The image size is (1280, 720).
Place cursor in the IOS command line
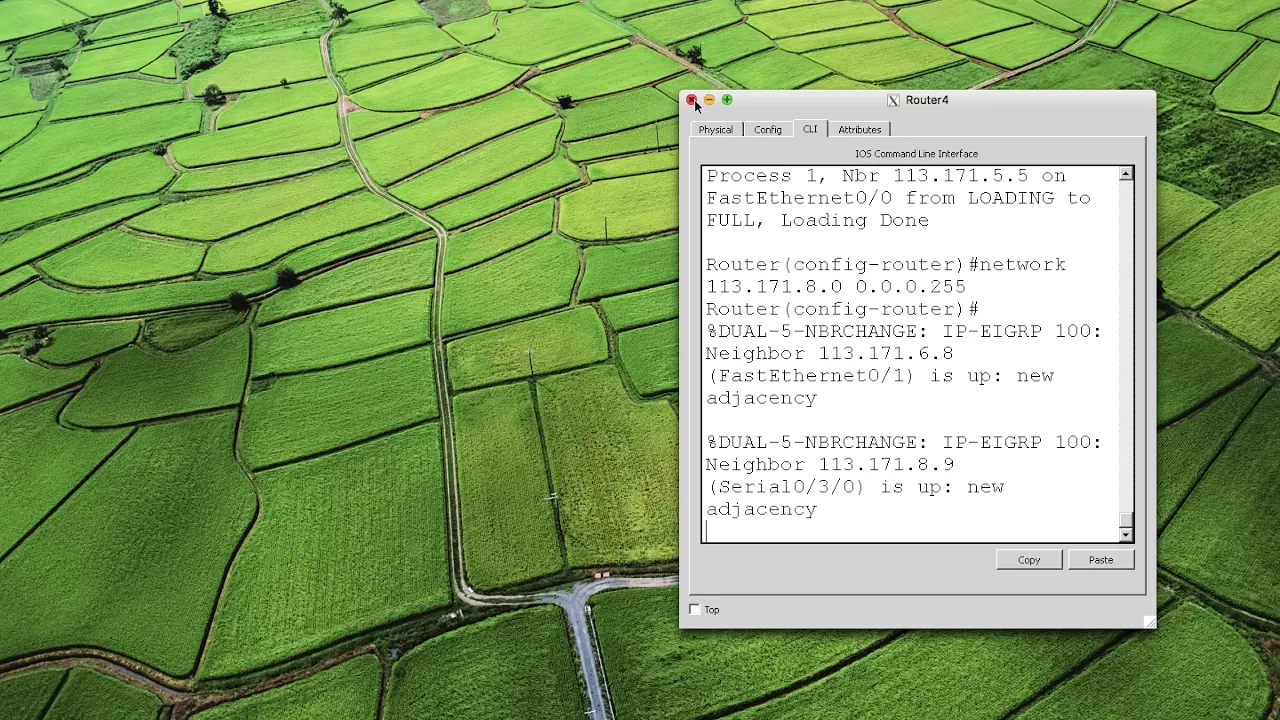click(x=910, y=531)
